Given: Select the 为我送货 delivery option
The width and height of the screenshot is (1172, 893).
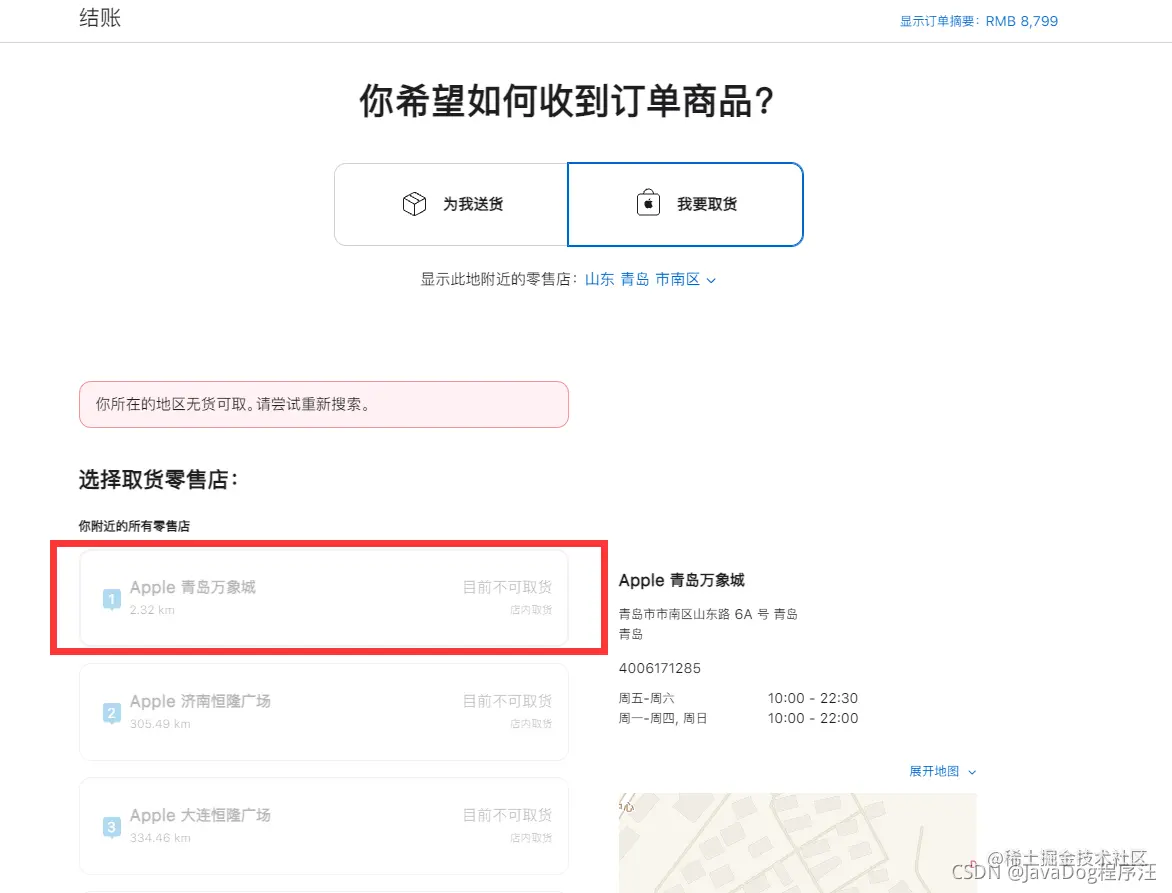Looking at the screenshot, I should tap(451, 204).
